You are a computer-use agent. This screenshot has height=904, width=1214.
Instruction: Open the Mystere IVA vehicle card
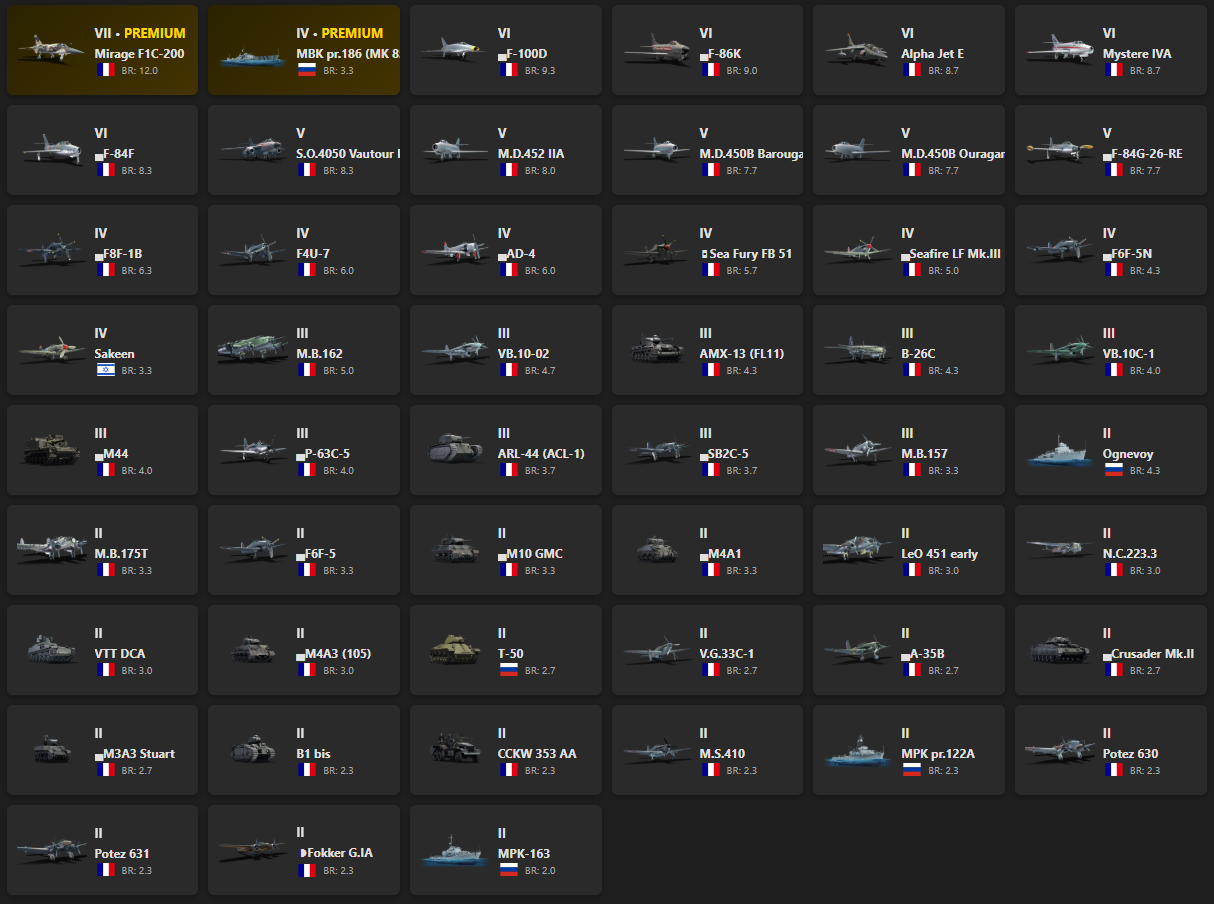(1110, 50)
